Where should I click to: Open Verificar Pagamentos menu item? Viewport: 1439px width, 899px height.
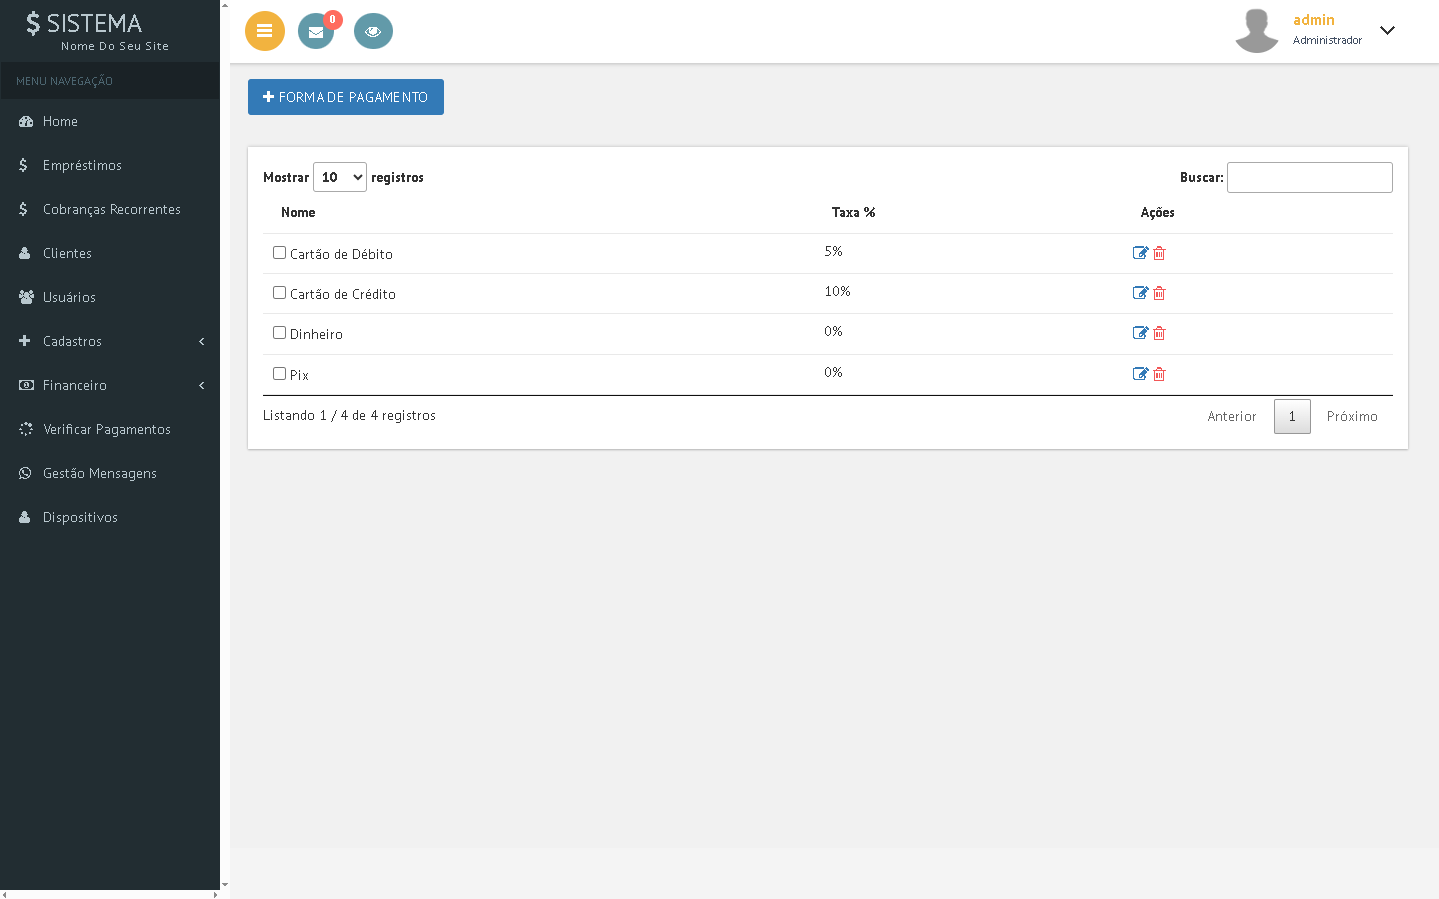(106, 429)
